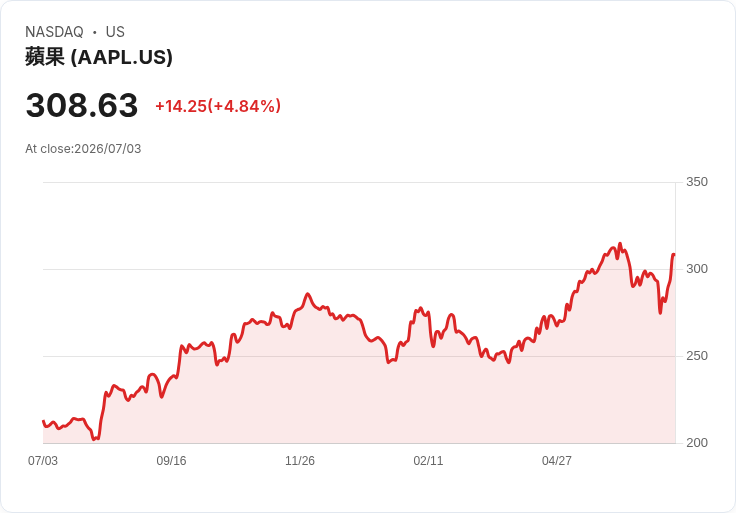Click the At close:2026/07/03 timestamp

click(83, 149)
